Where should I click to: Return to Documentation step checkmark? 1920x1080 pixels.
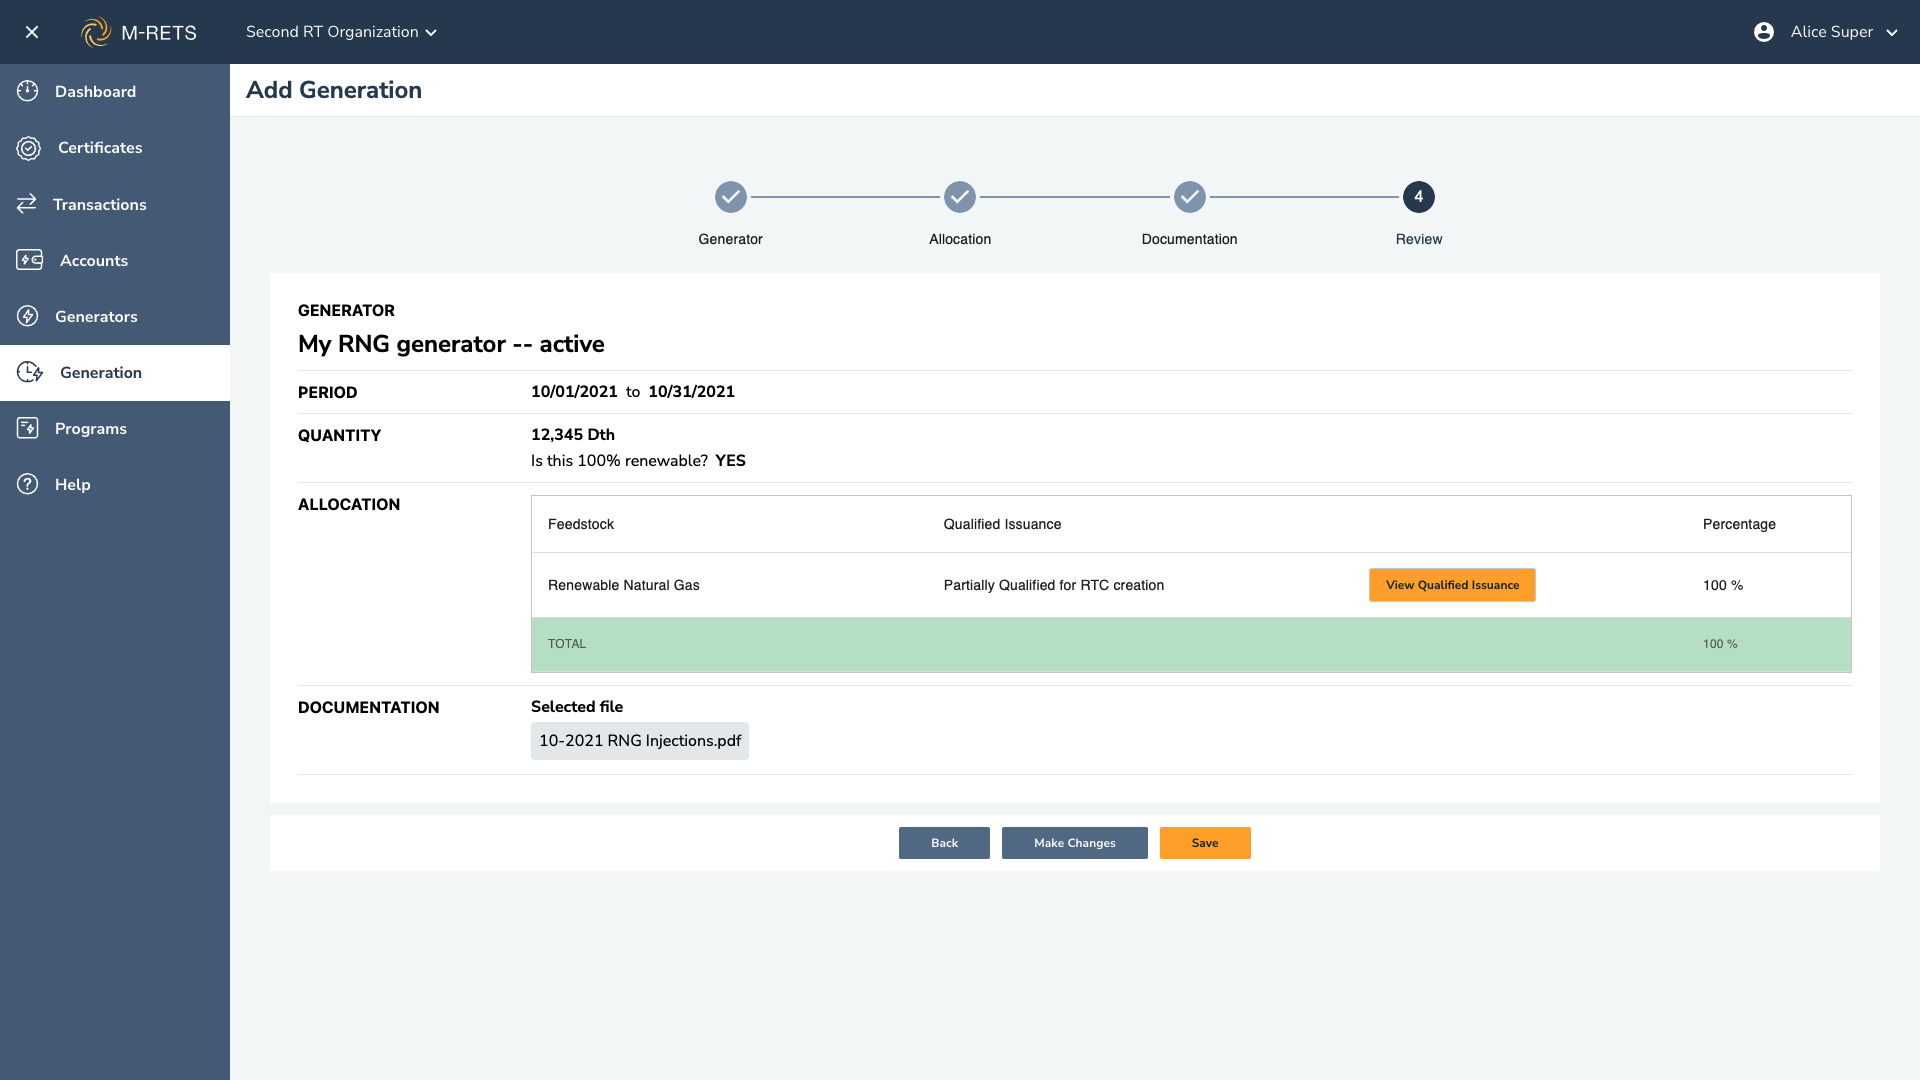click(x=1190, y=197)
